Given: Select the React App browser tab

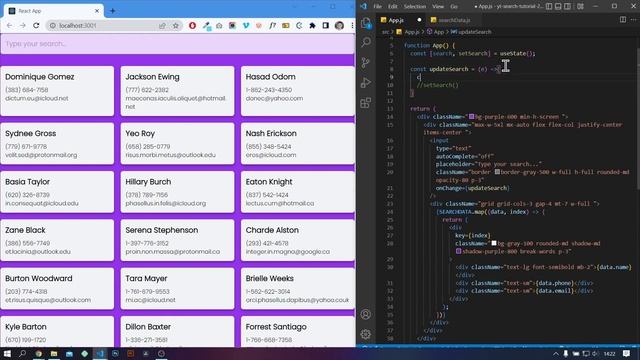Looking at the screenshot, I should point(53,11).
